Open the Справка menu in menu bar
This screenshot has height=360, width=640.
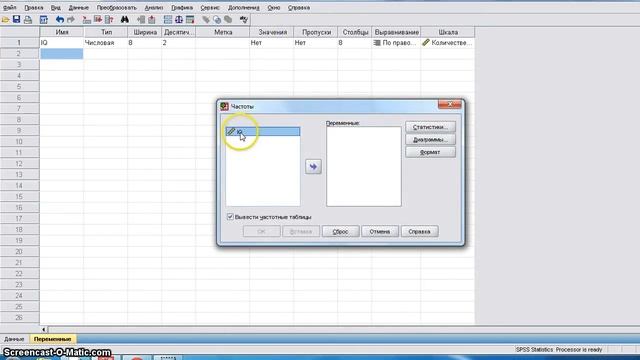pos(299,8)
